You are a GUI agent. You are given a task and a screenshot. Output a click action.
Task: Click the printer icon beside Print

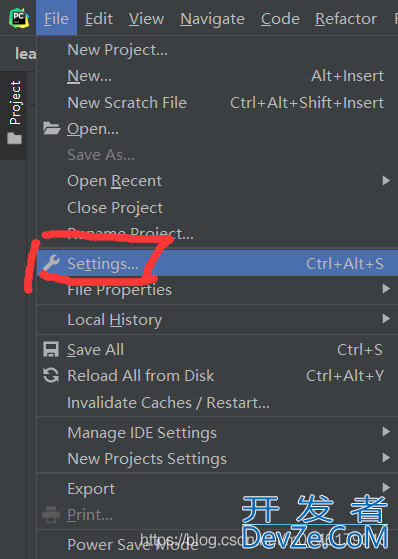pyautogui.click(x=51, y=514)
